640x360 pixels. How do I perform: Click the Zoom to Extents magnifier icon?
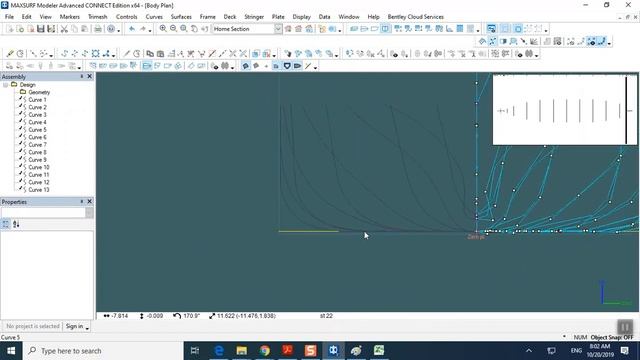(184, 29)
